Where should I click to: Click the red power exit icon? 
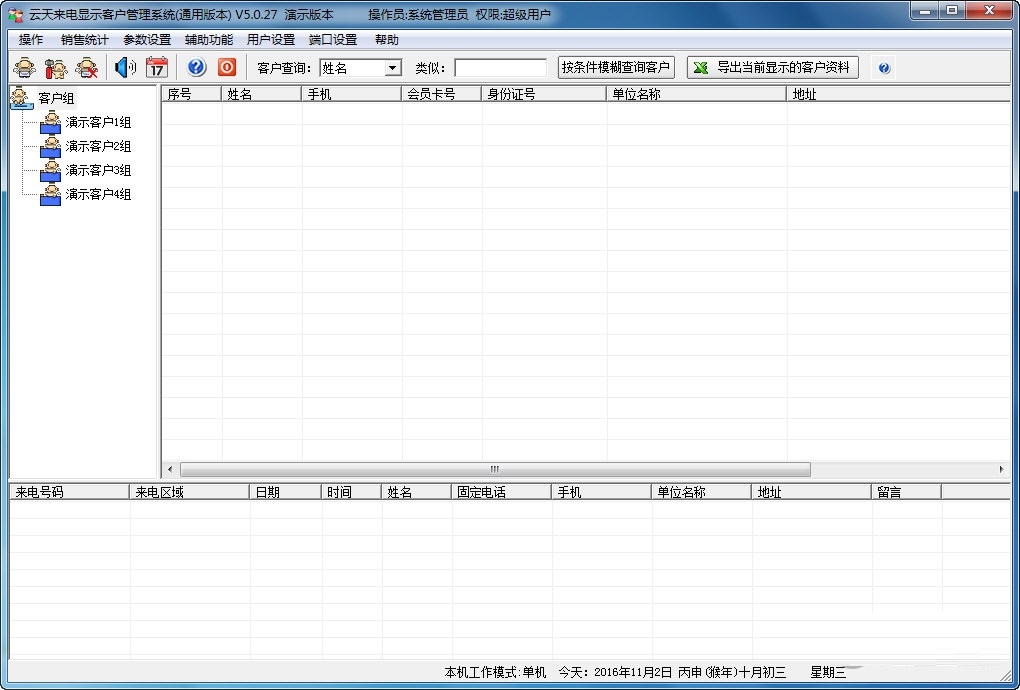[227, 68]
